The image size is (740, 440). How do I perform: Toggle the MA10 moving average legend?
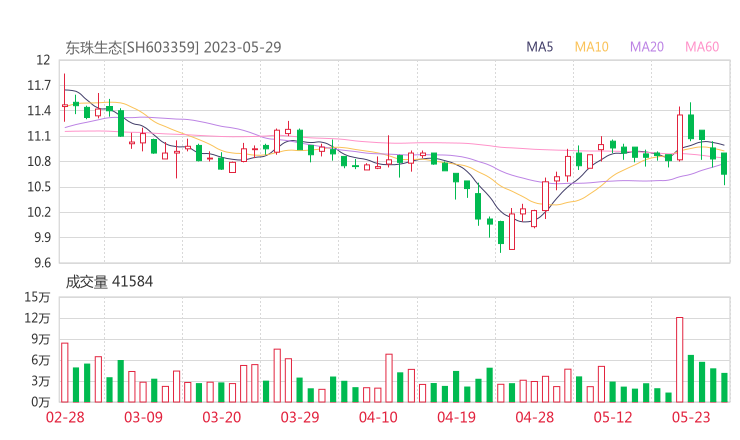592,47
